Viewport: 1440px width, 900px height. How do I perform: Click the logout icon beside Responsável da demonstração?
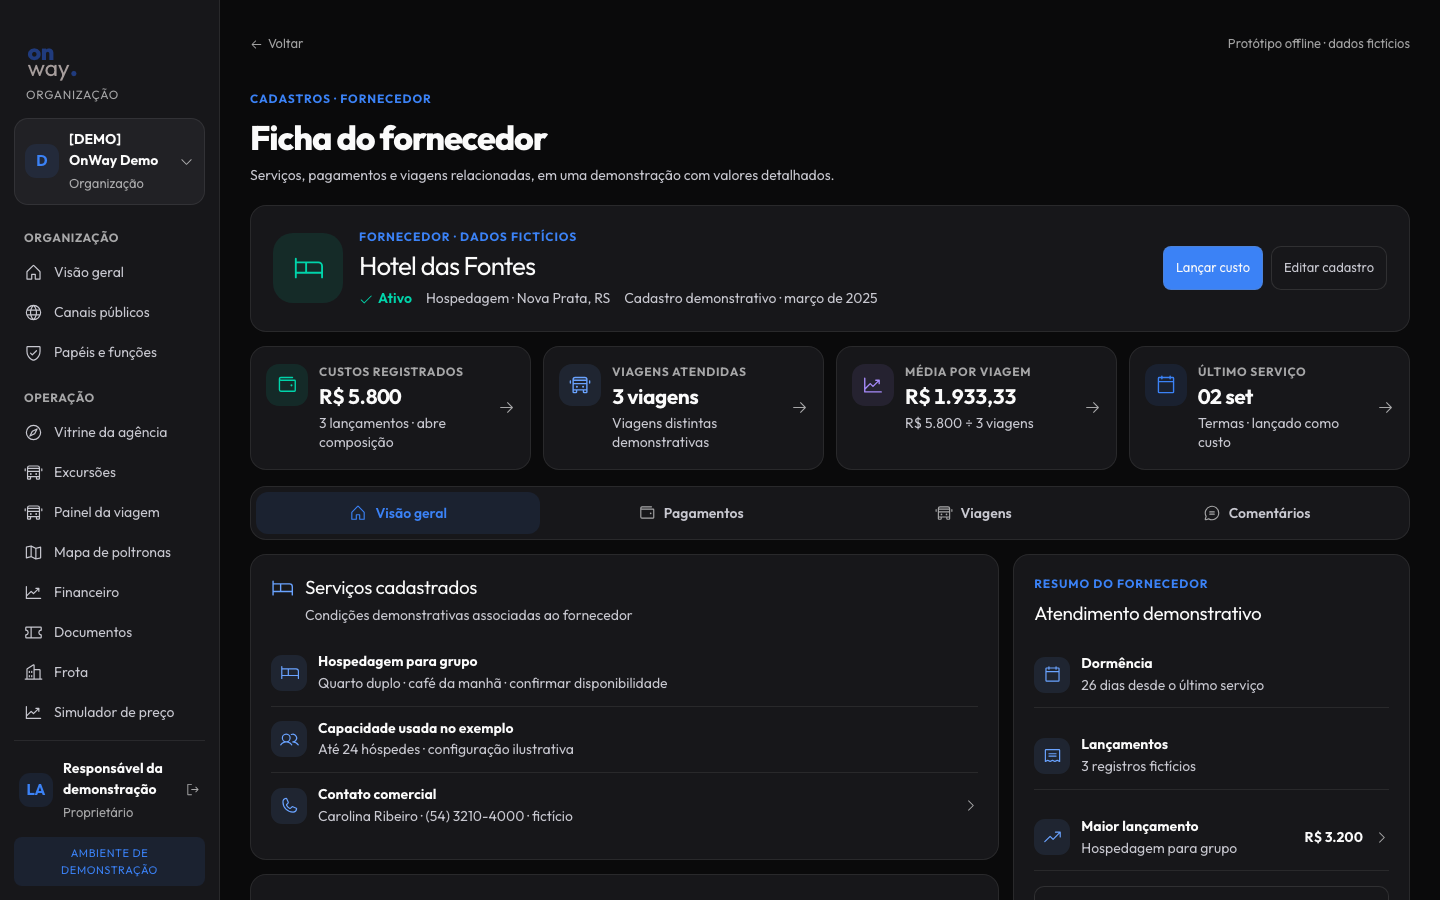pyautogui.click(x=193, y=790)
